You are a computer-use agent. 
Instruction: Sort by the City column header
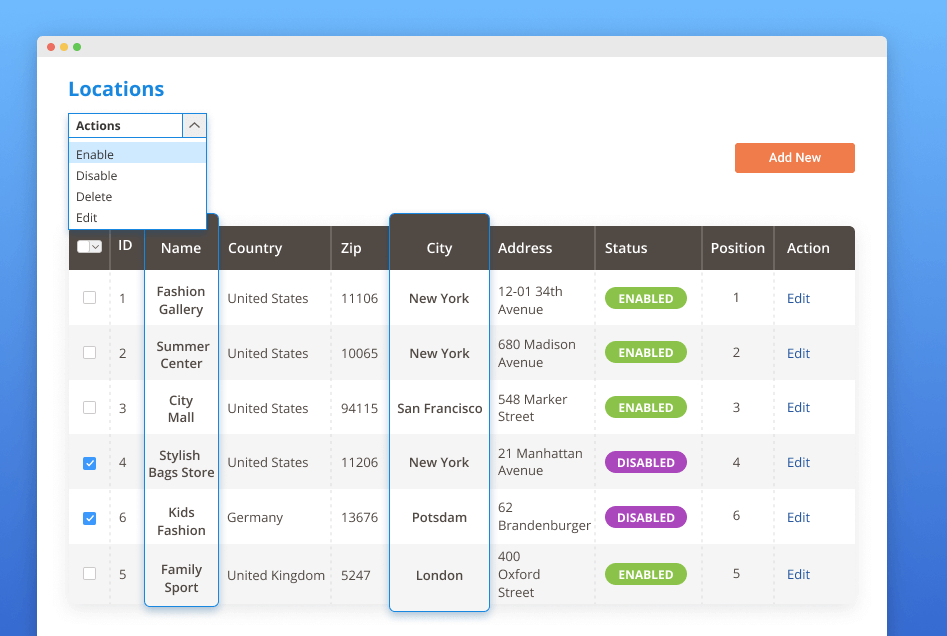(439, 248)
